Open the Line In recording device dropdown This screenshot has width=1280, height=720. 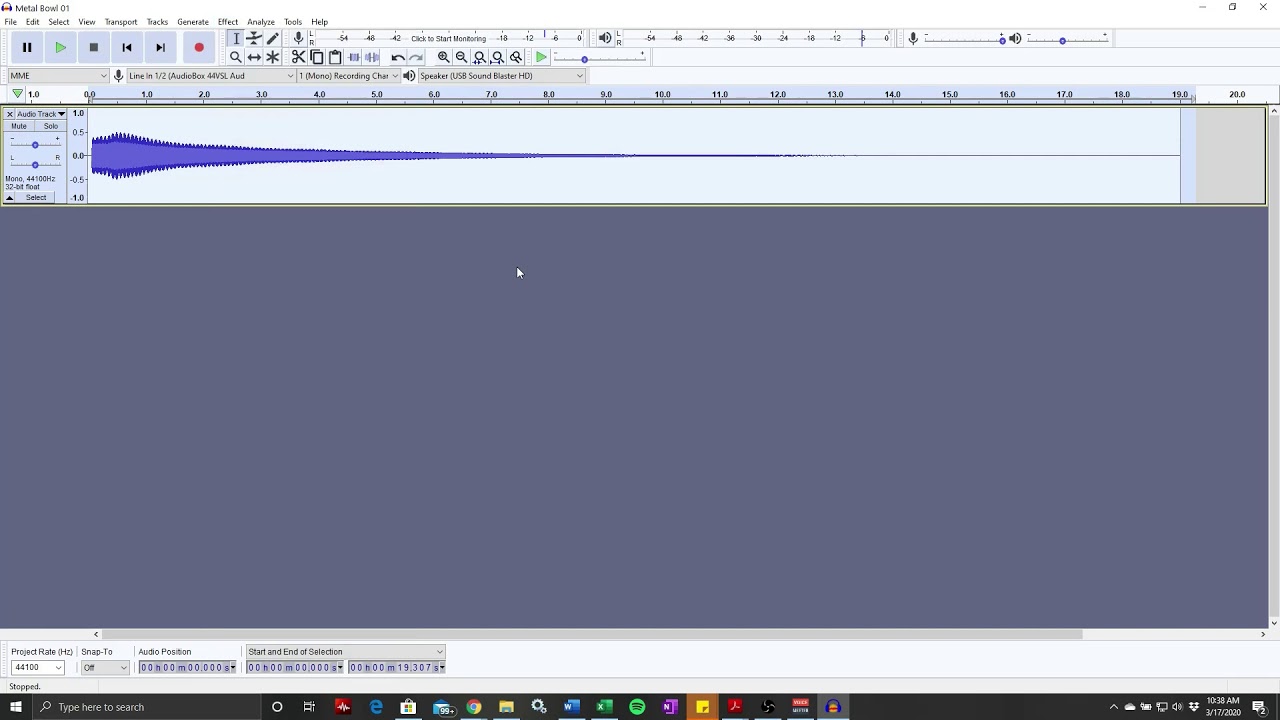pyautogui.click(x=210, y=76)
